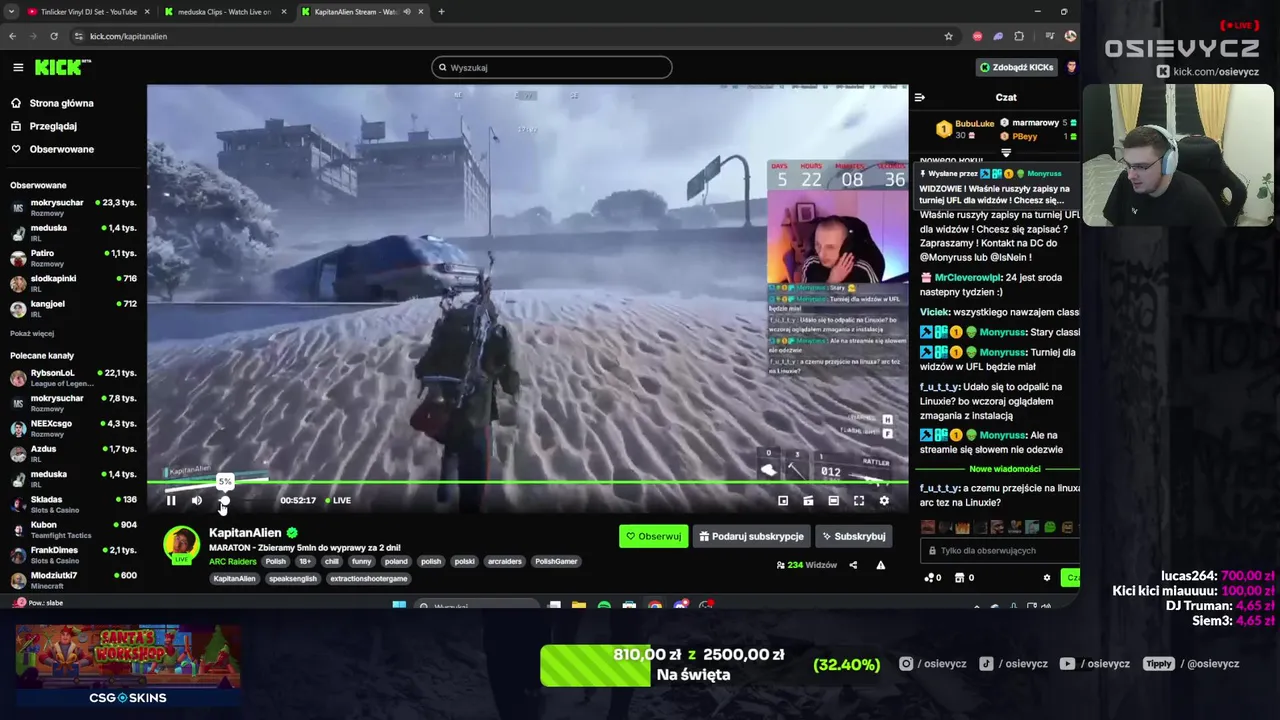Open browser extensions puzzle icon

click(x=1019, y=36)
